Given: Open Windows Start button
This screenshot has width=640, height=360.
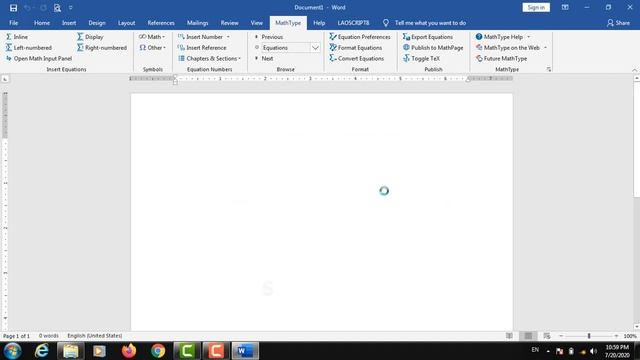Looking at the screenshot, I should 13,351.
